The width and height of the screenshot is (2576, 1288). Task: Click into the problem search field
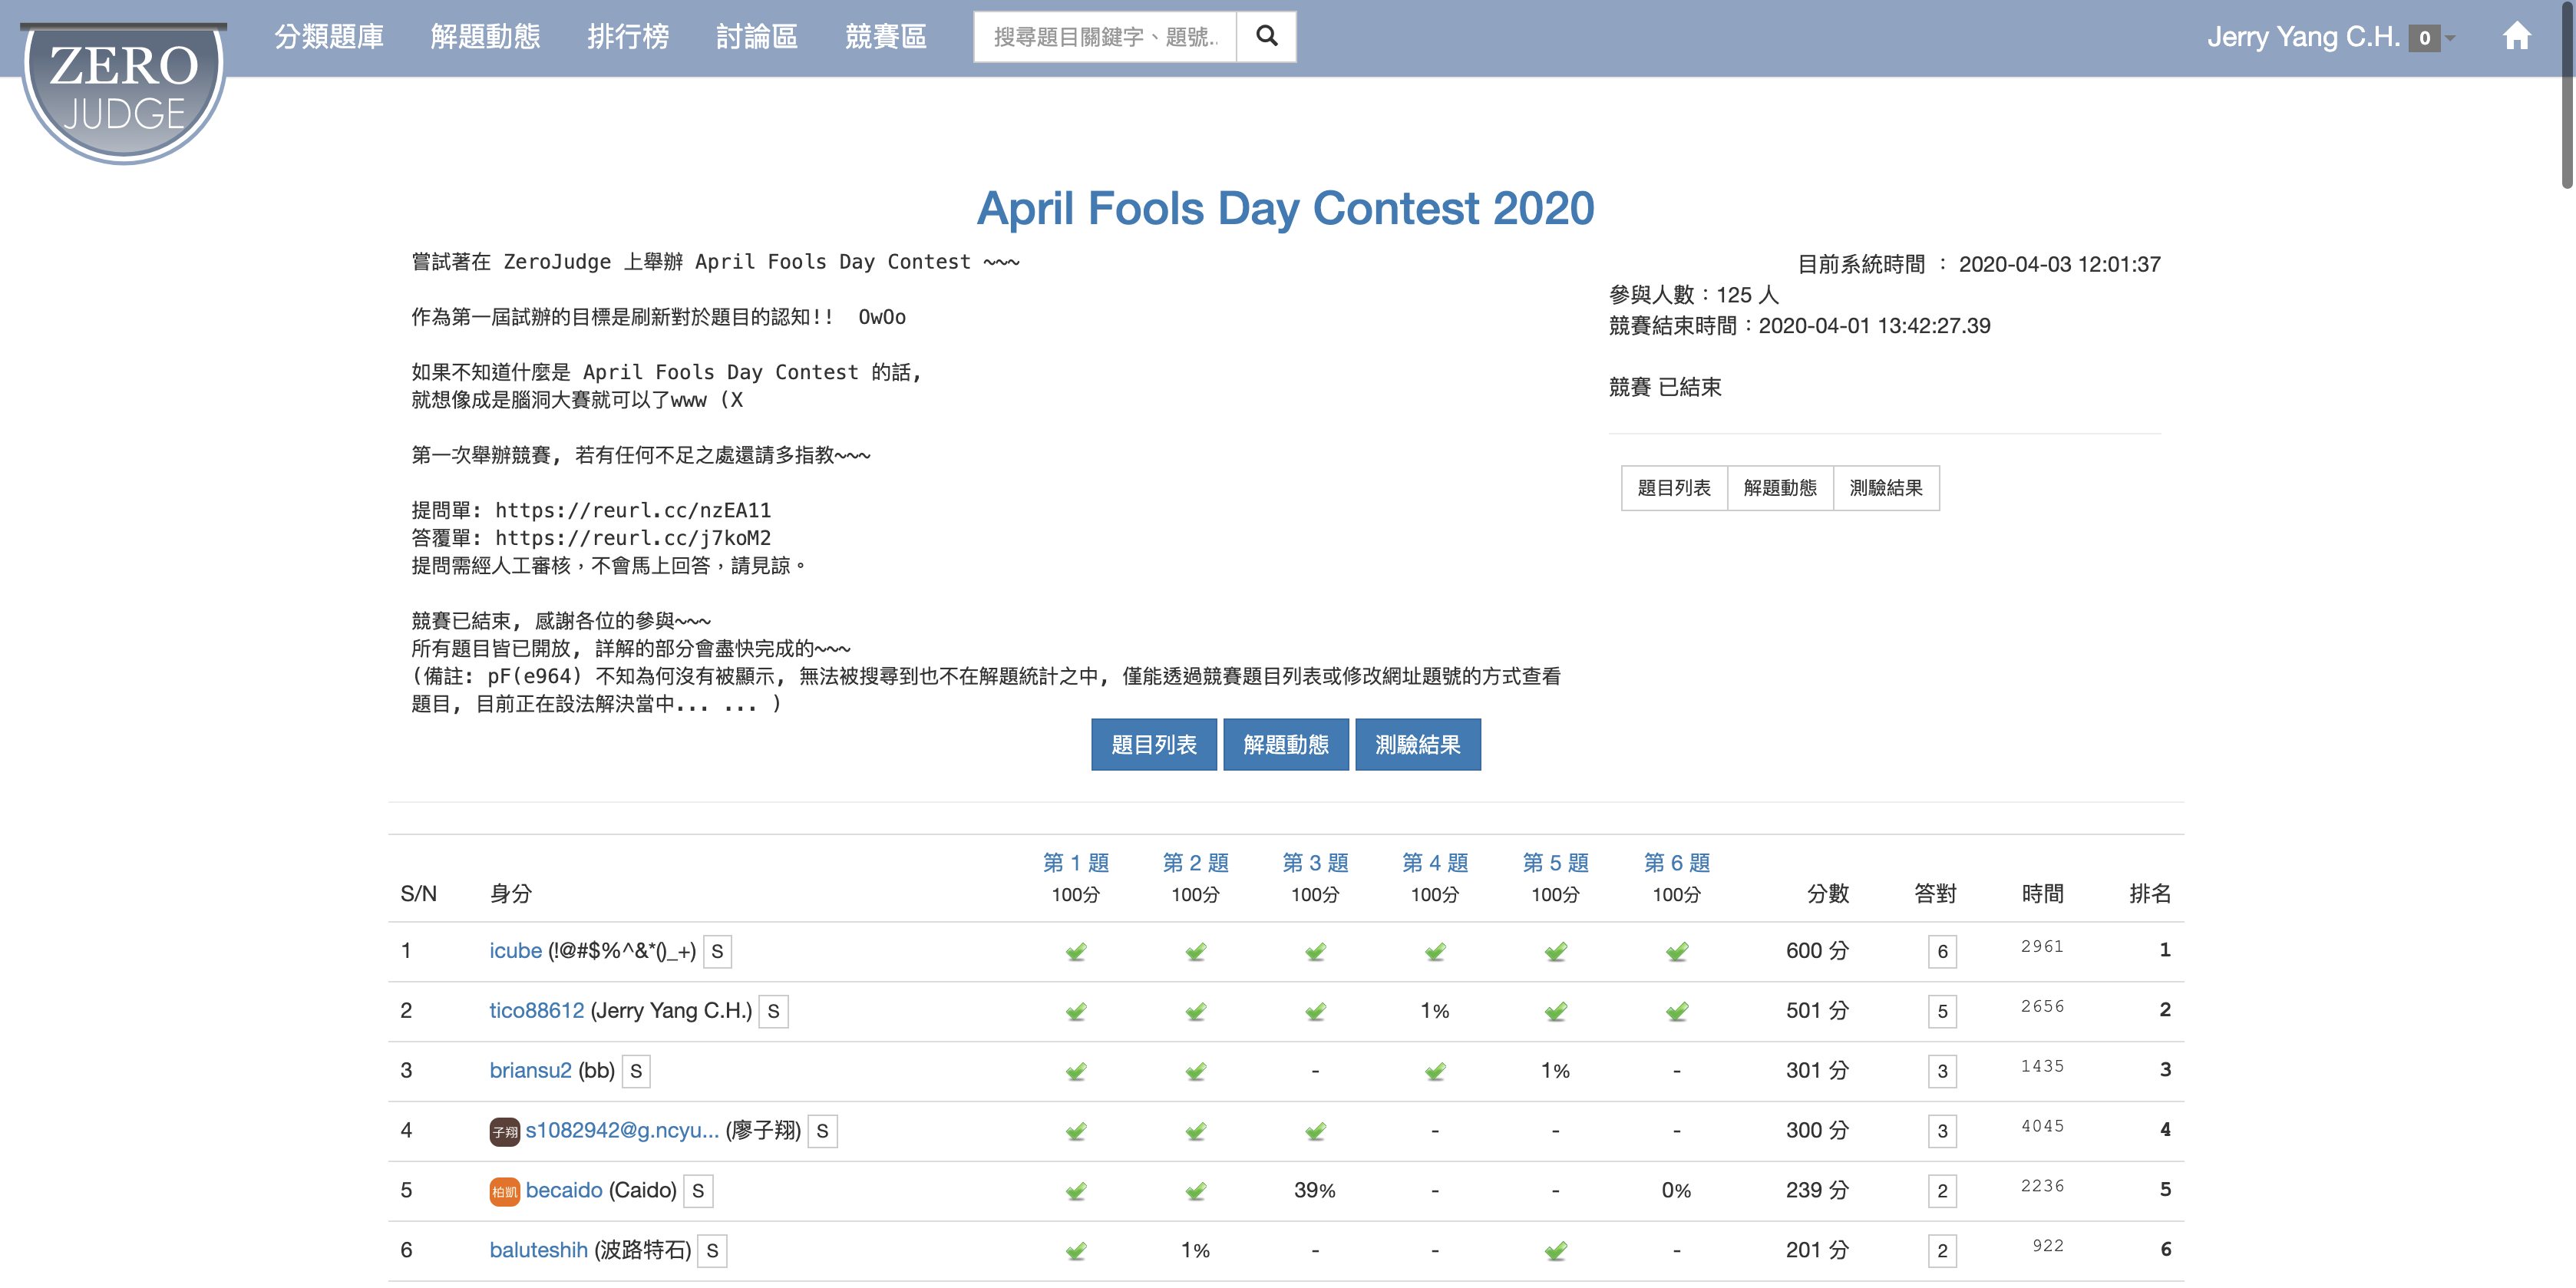tap(1105, 37)
